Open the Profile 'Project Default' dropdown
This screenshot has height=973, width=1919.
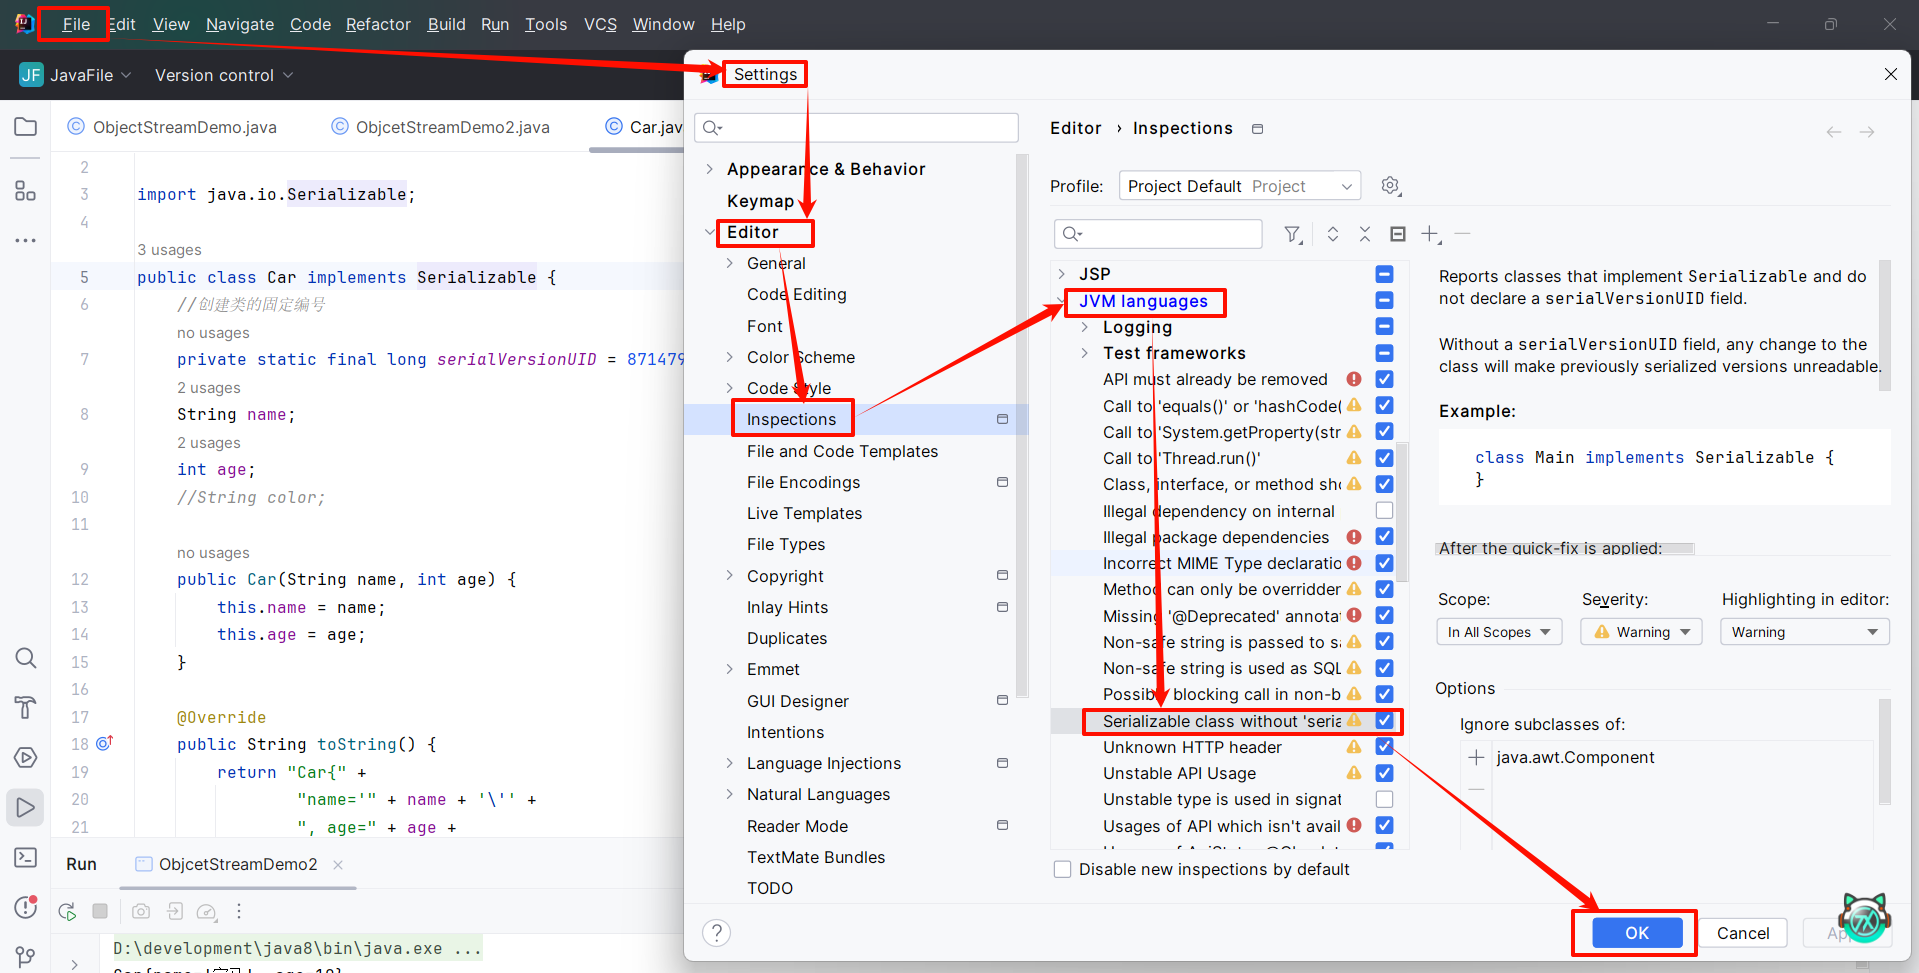1239,186
